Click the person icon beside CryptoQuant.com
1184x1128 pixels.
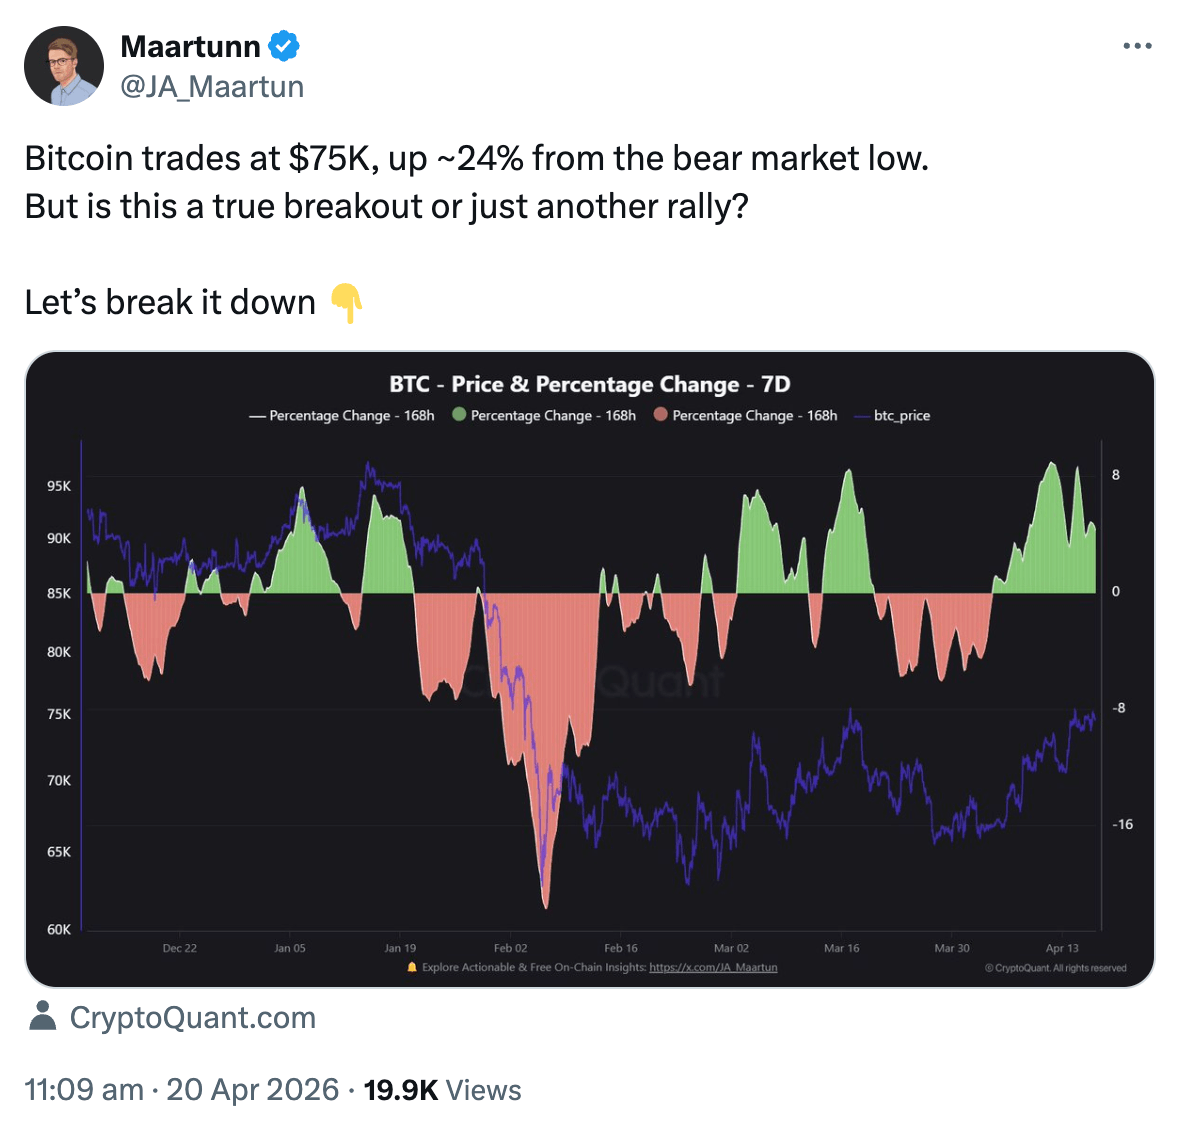(x=42, y=1016)
